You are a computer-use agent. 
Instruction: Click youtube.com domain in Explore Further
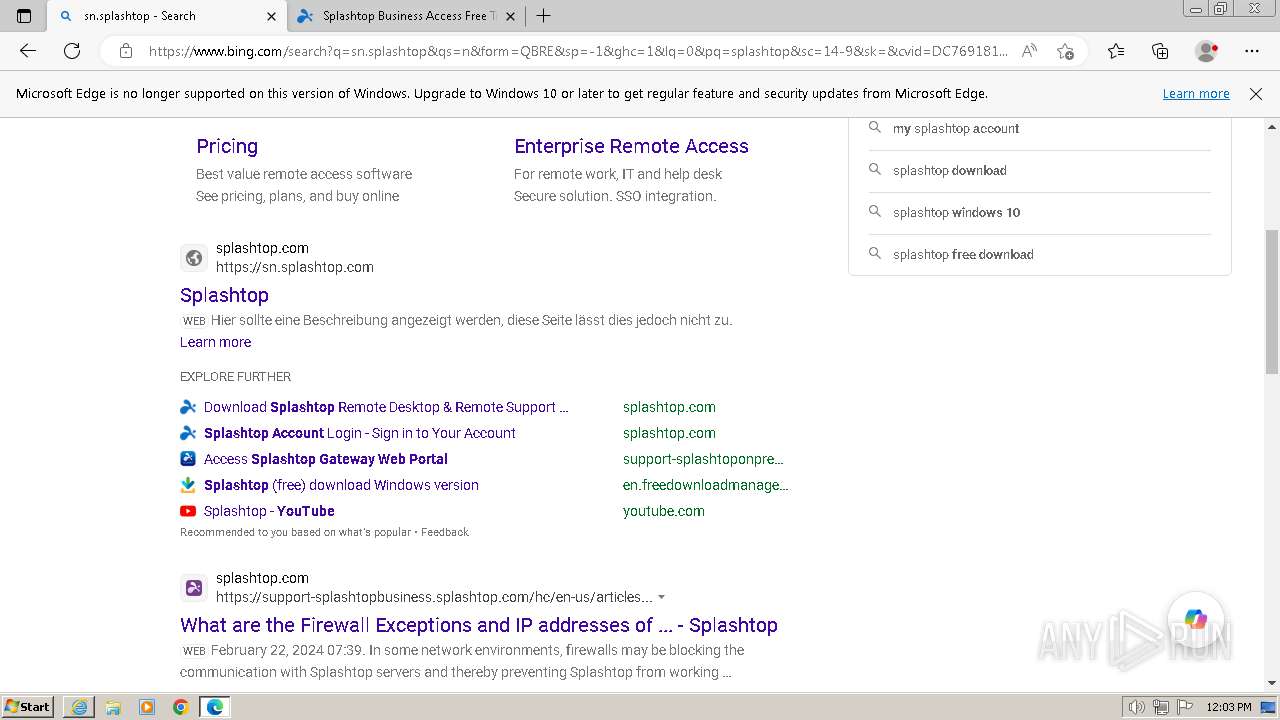pyautogui.click(x=664, y=511)
